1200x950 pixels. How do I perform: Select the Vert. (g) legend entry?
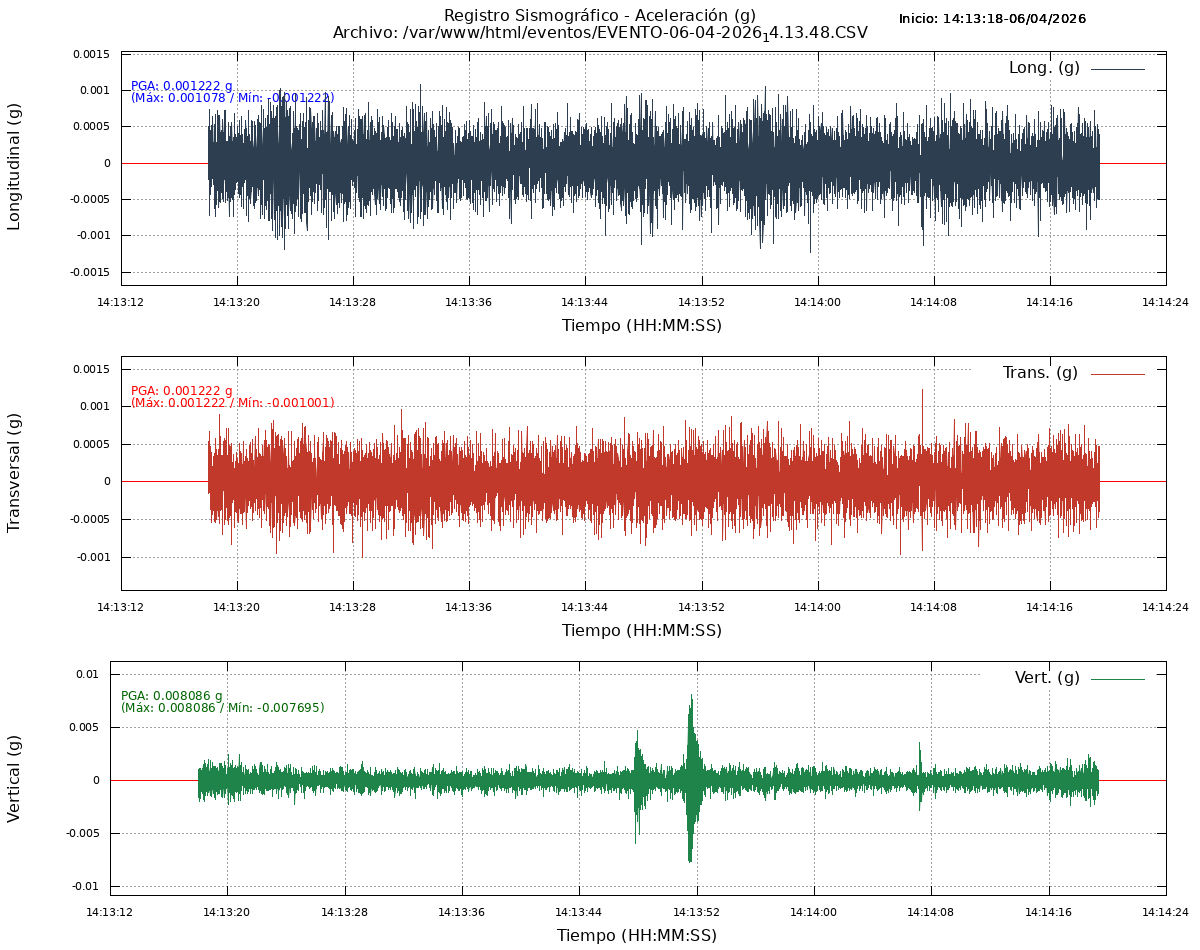tap(1047, 678)
